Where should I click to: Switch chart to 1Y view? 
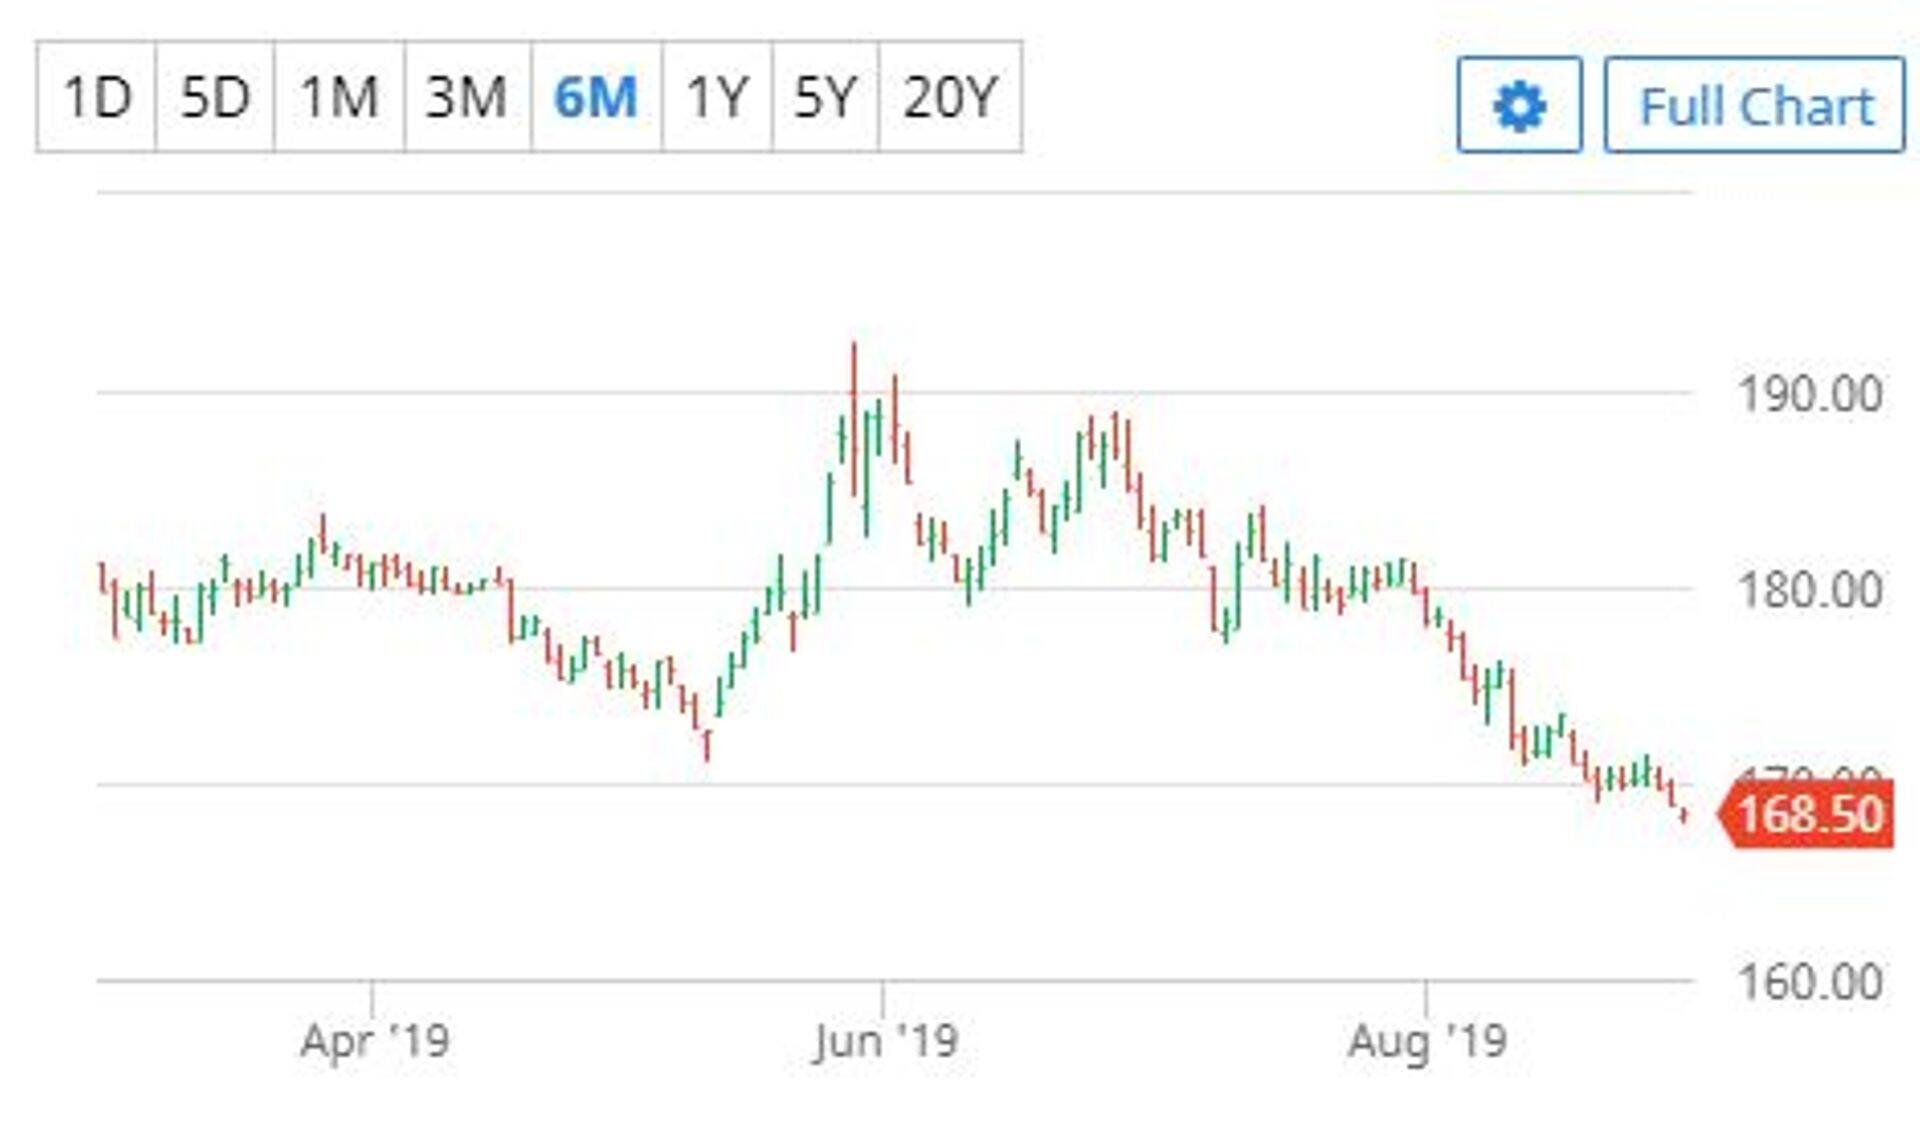[x=716, y=97]
